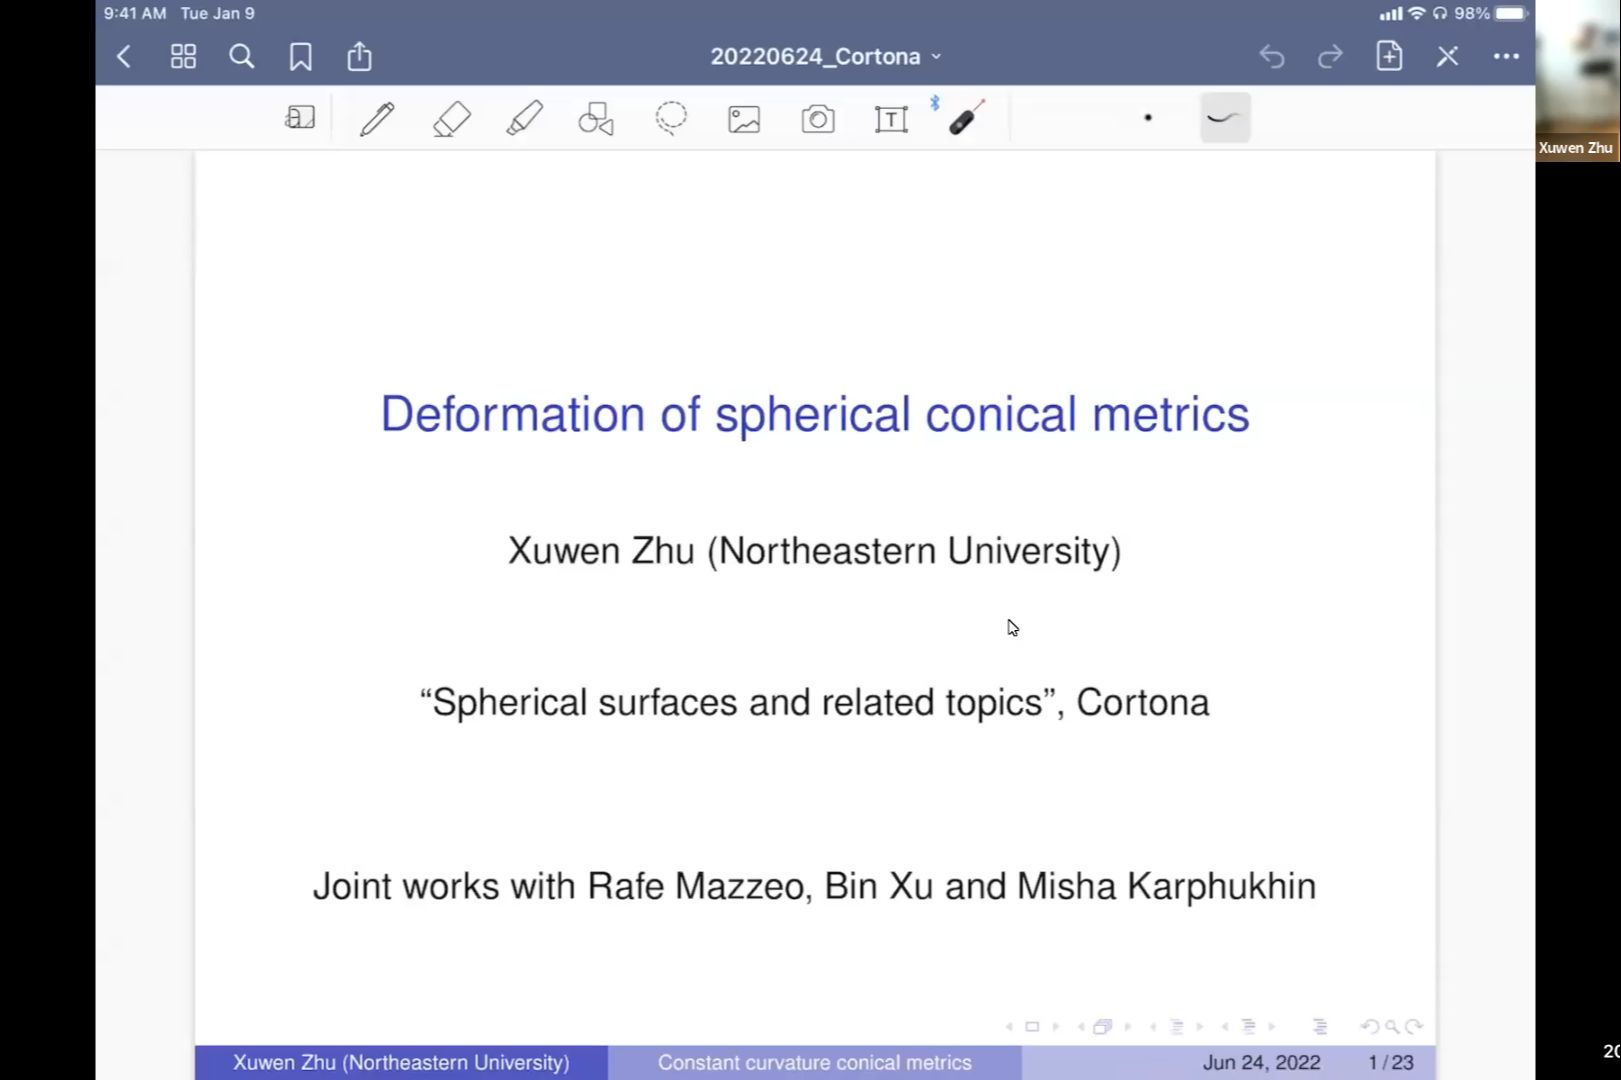Viewport: 1621px width, 1080px height.
Task: Open the more options ellipsis menu
Action: coord(1506,56)
